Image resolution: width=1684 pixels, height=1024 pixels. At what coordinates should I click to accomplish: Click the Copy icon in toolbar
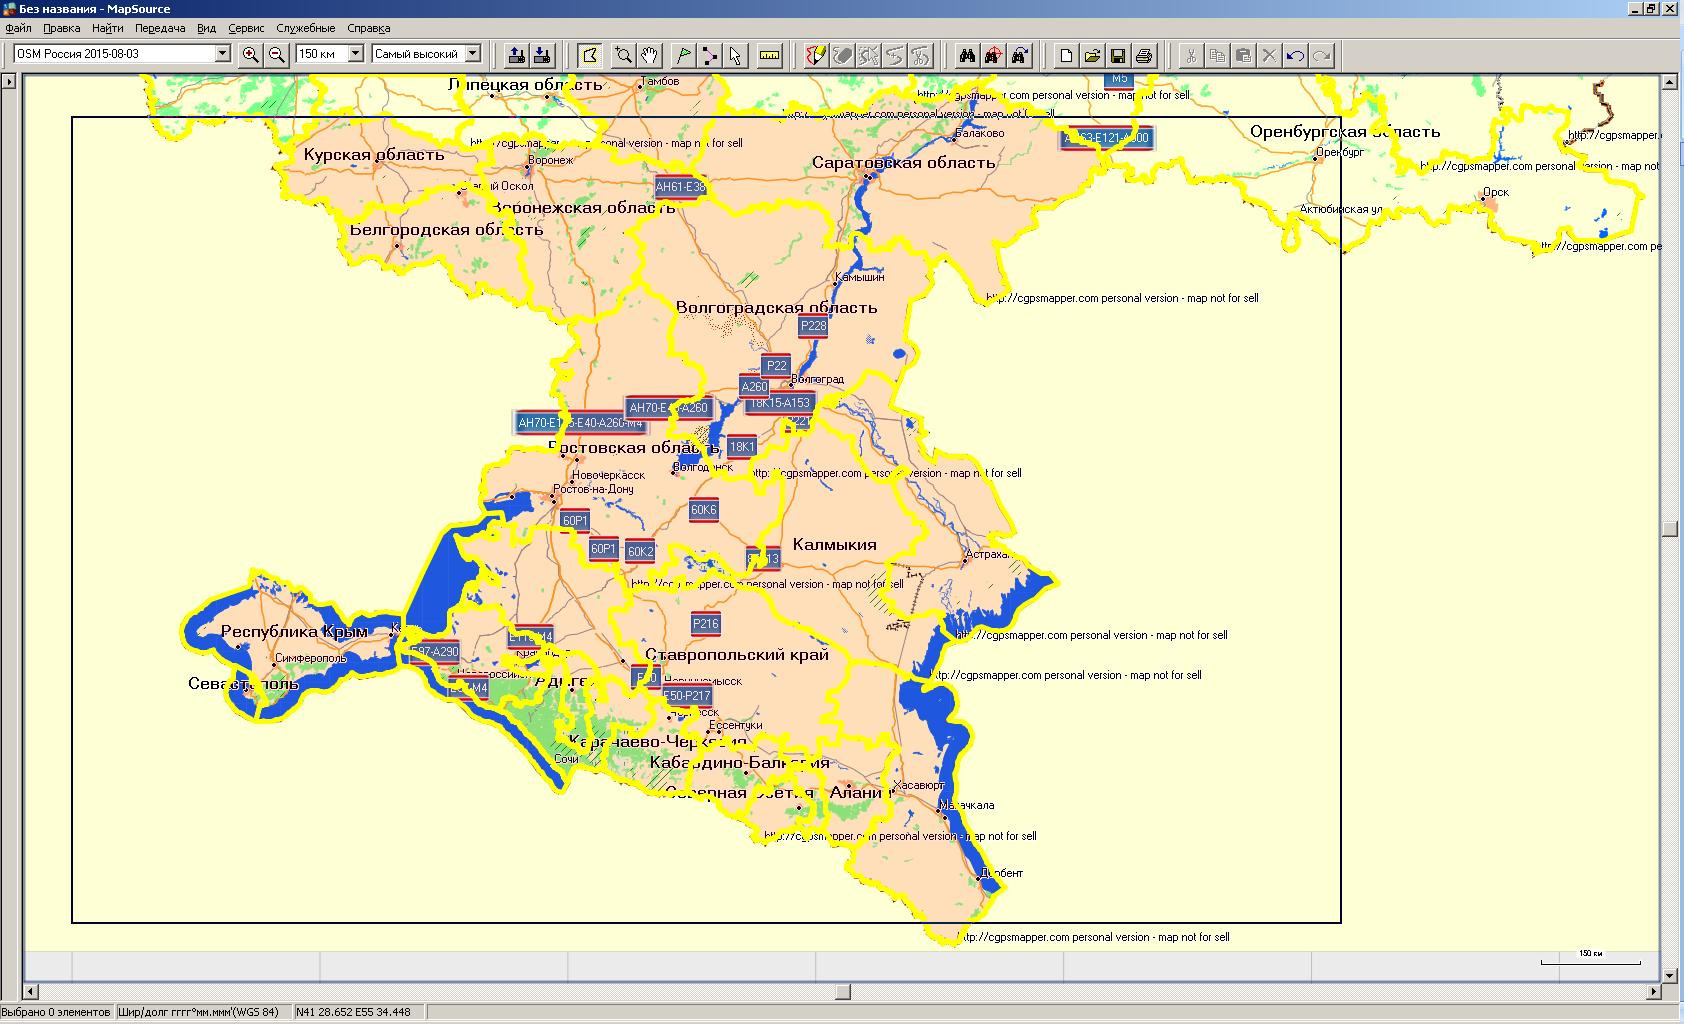(x=1217, y=55)
